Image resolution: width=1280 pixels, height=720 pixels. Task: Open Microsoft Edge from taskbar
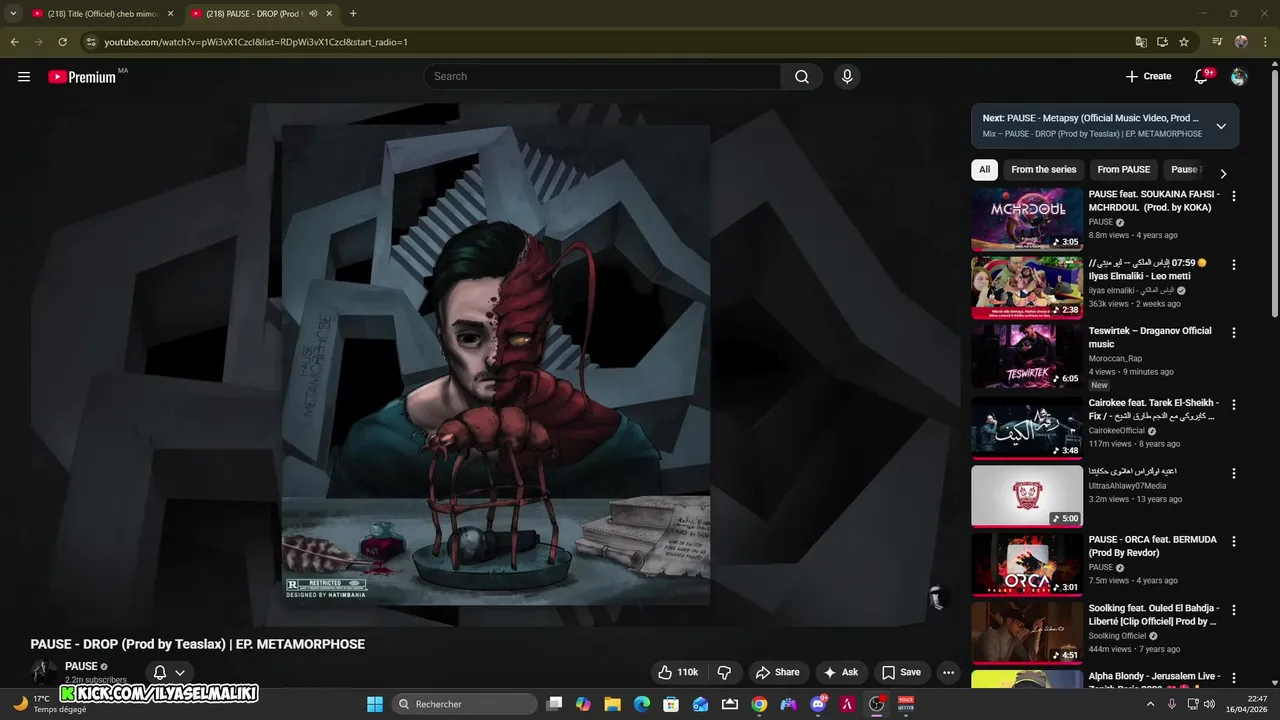click(642, 704)
